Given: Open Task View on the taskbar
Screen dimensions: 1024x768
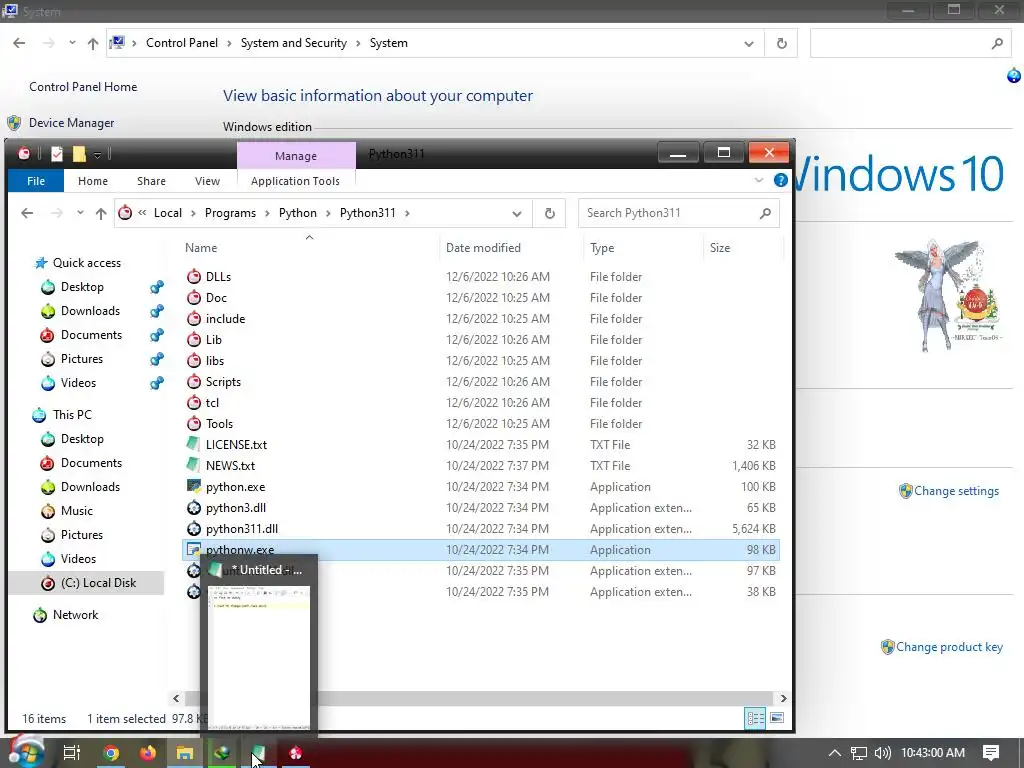Looking at the screenshot, I should point(72,753).
